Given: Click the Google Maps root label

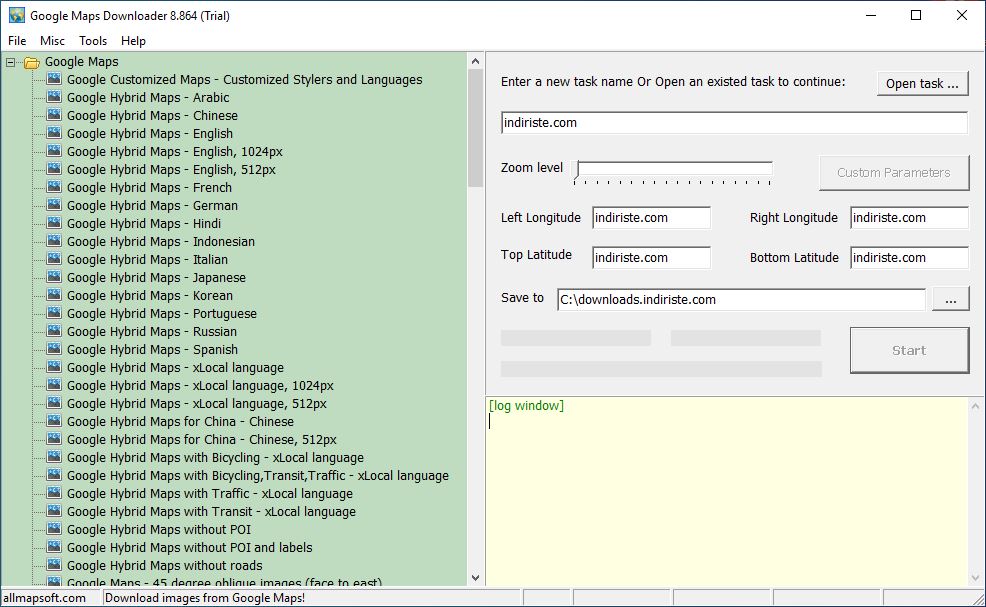Looking at the screenshot, I should coord(81,62).
